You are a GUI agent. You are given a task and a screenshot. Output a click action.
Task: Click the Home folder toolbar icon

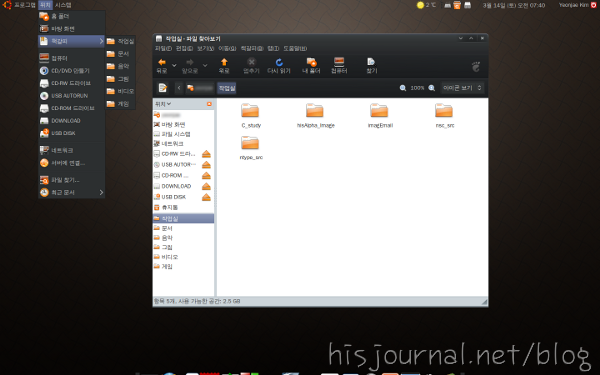tap(311, 66)
